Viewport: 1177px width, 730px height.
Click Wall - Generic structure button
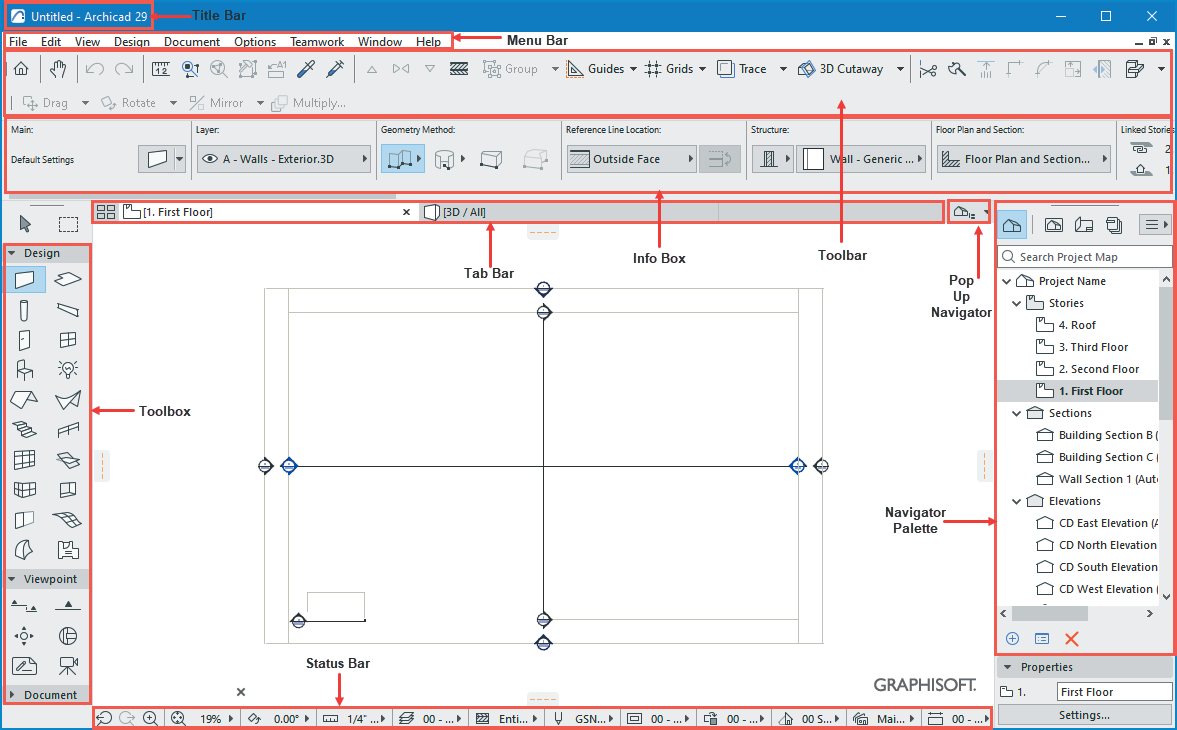pyautogui.click(x=861, y=159)
